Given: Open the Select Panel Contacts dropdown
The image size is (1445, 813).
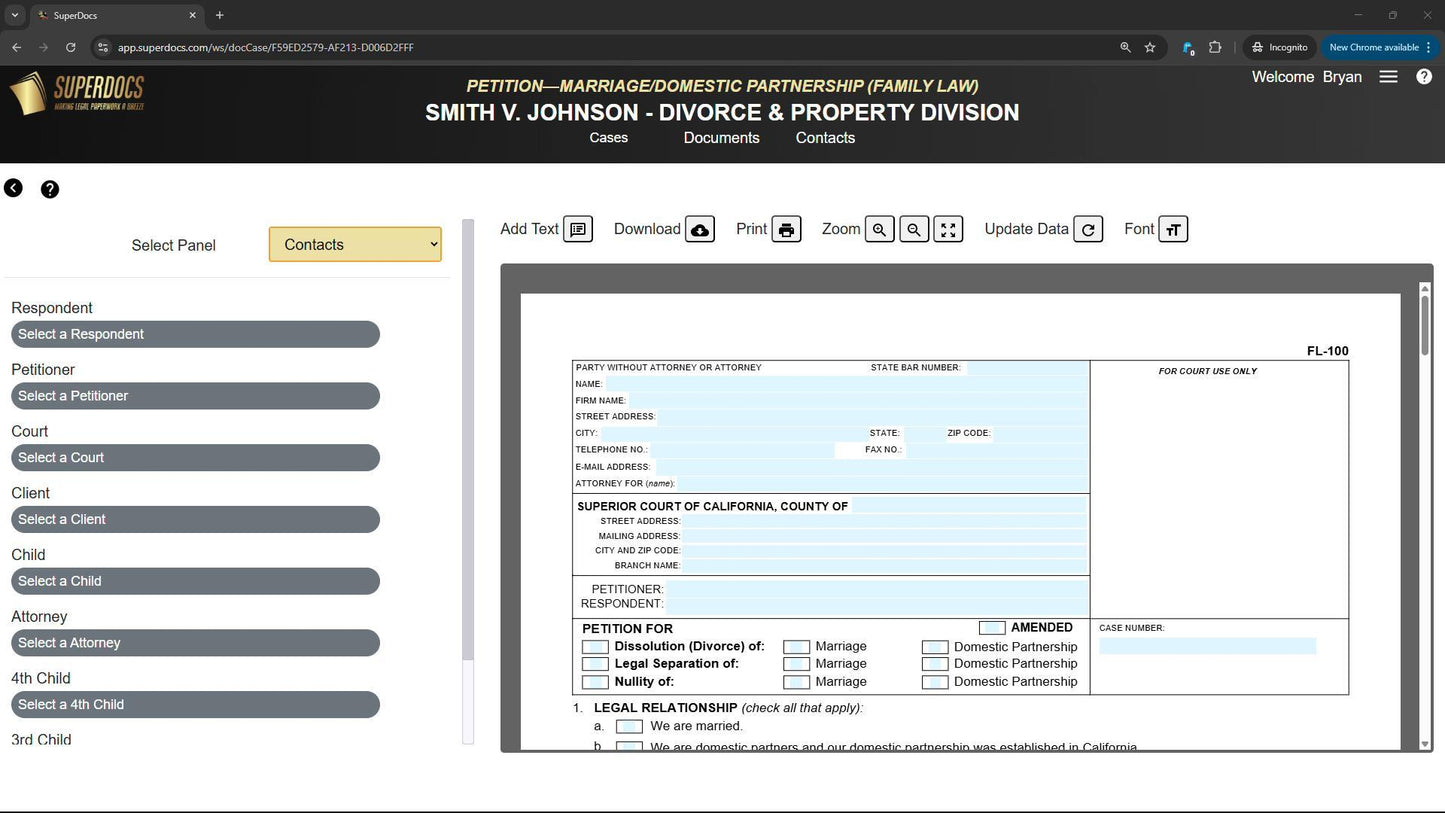Looking at the screenshot, I should pyautogui.click(x=355, y=245).
